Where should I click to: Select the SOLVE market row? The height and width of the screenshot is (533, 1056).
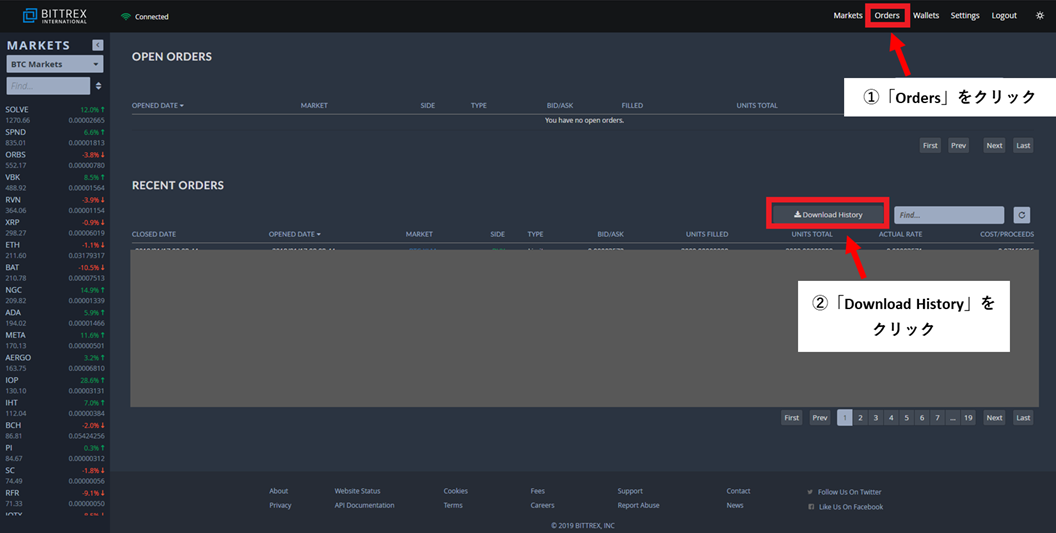coord(55,115)
